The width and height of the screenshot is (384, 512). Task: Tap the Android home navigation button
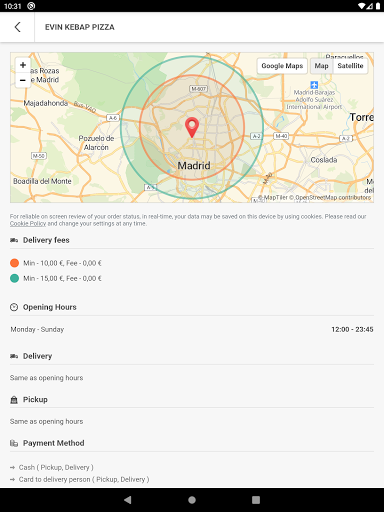pyautogui.click(x=192, y=500)
